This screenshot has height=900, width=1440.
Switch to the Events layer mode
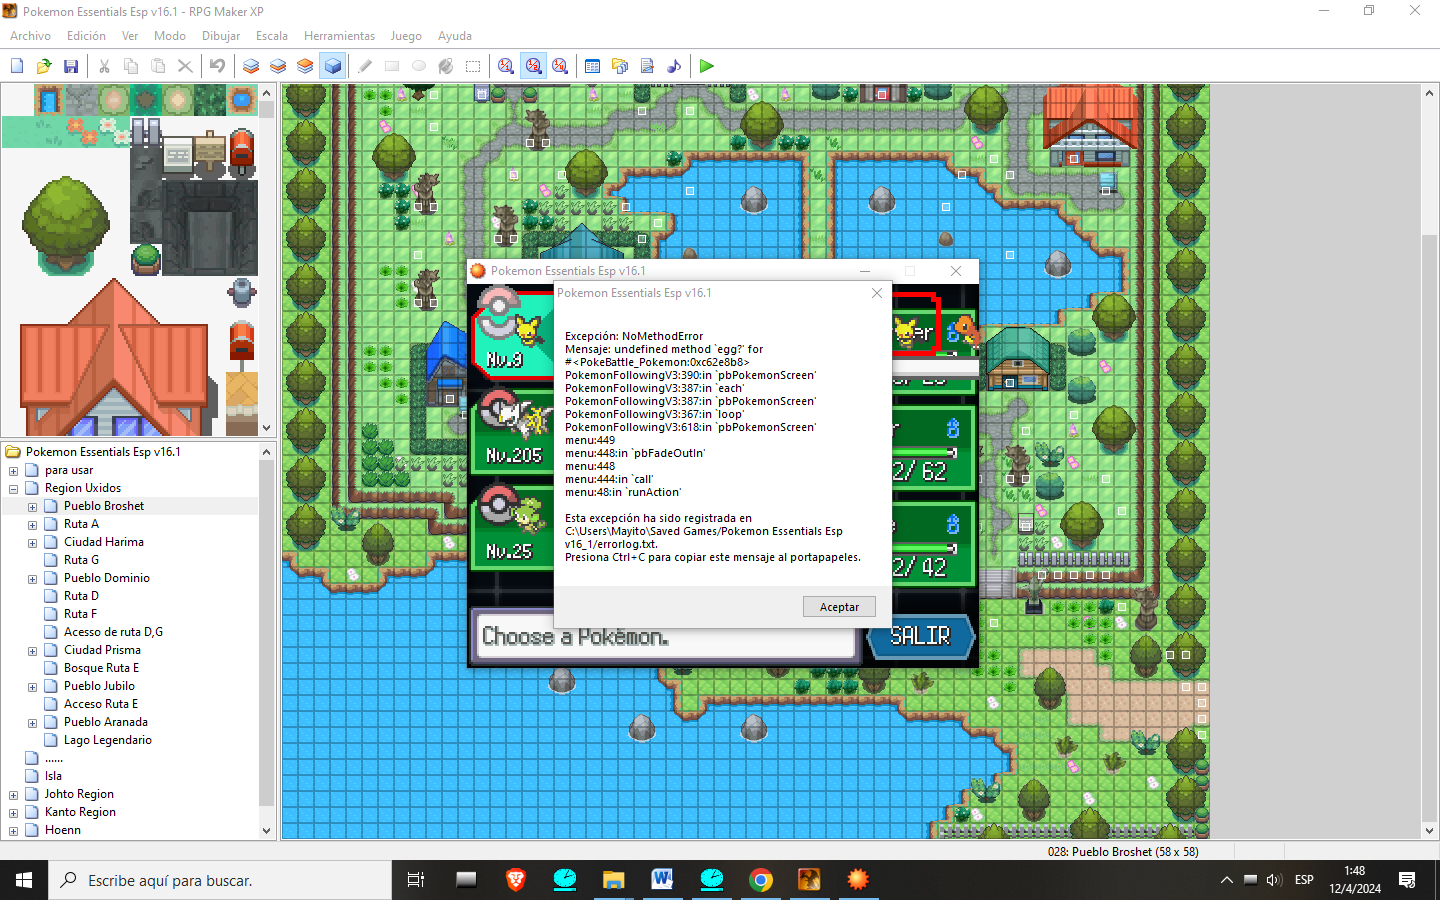click(x=332, y=66)
